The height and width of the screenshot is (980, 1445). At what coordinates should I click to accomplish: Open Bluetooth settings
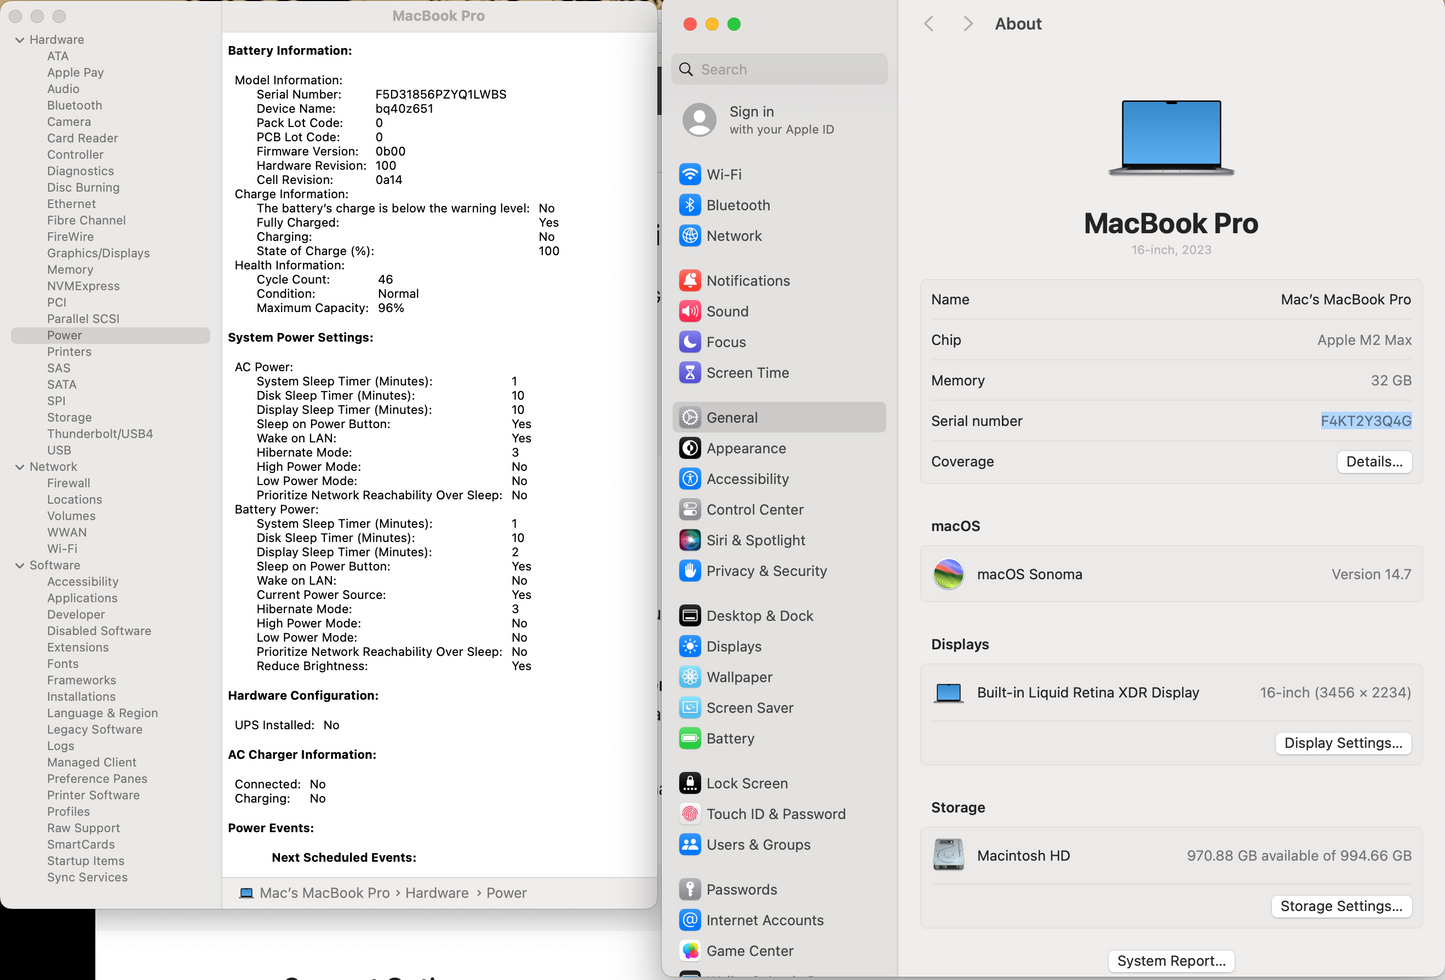738,205
